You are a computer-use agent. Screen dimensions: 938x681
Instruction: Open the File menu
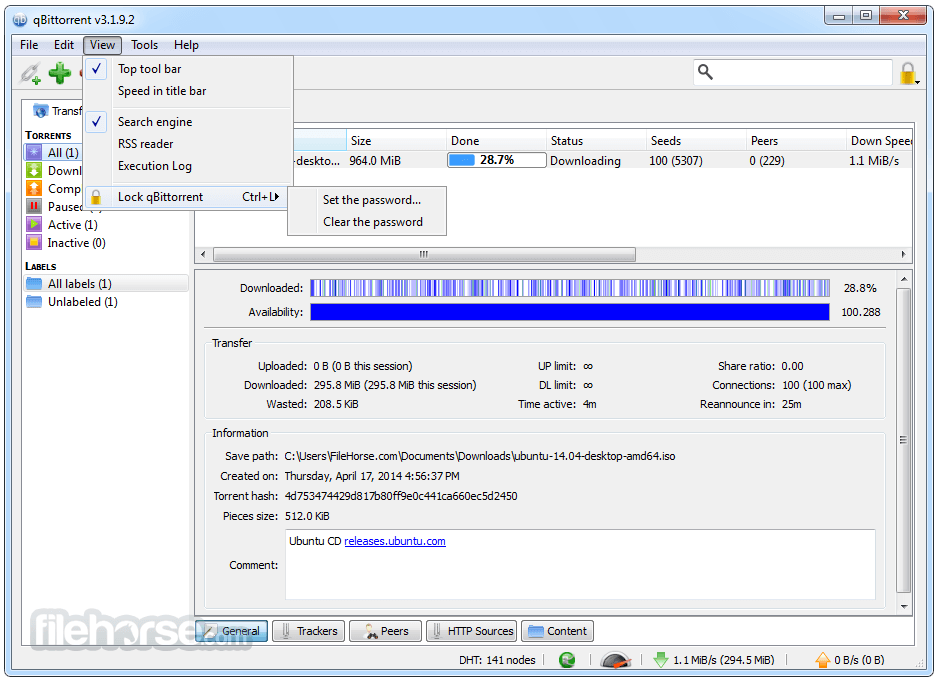[29, 45]
